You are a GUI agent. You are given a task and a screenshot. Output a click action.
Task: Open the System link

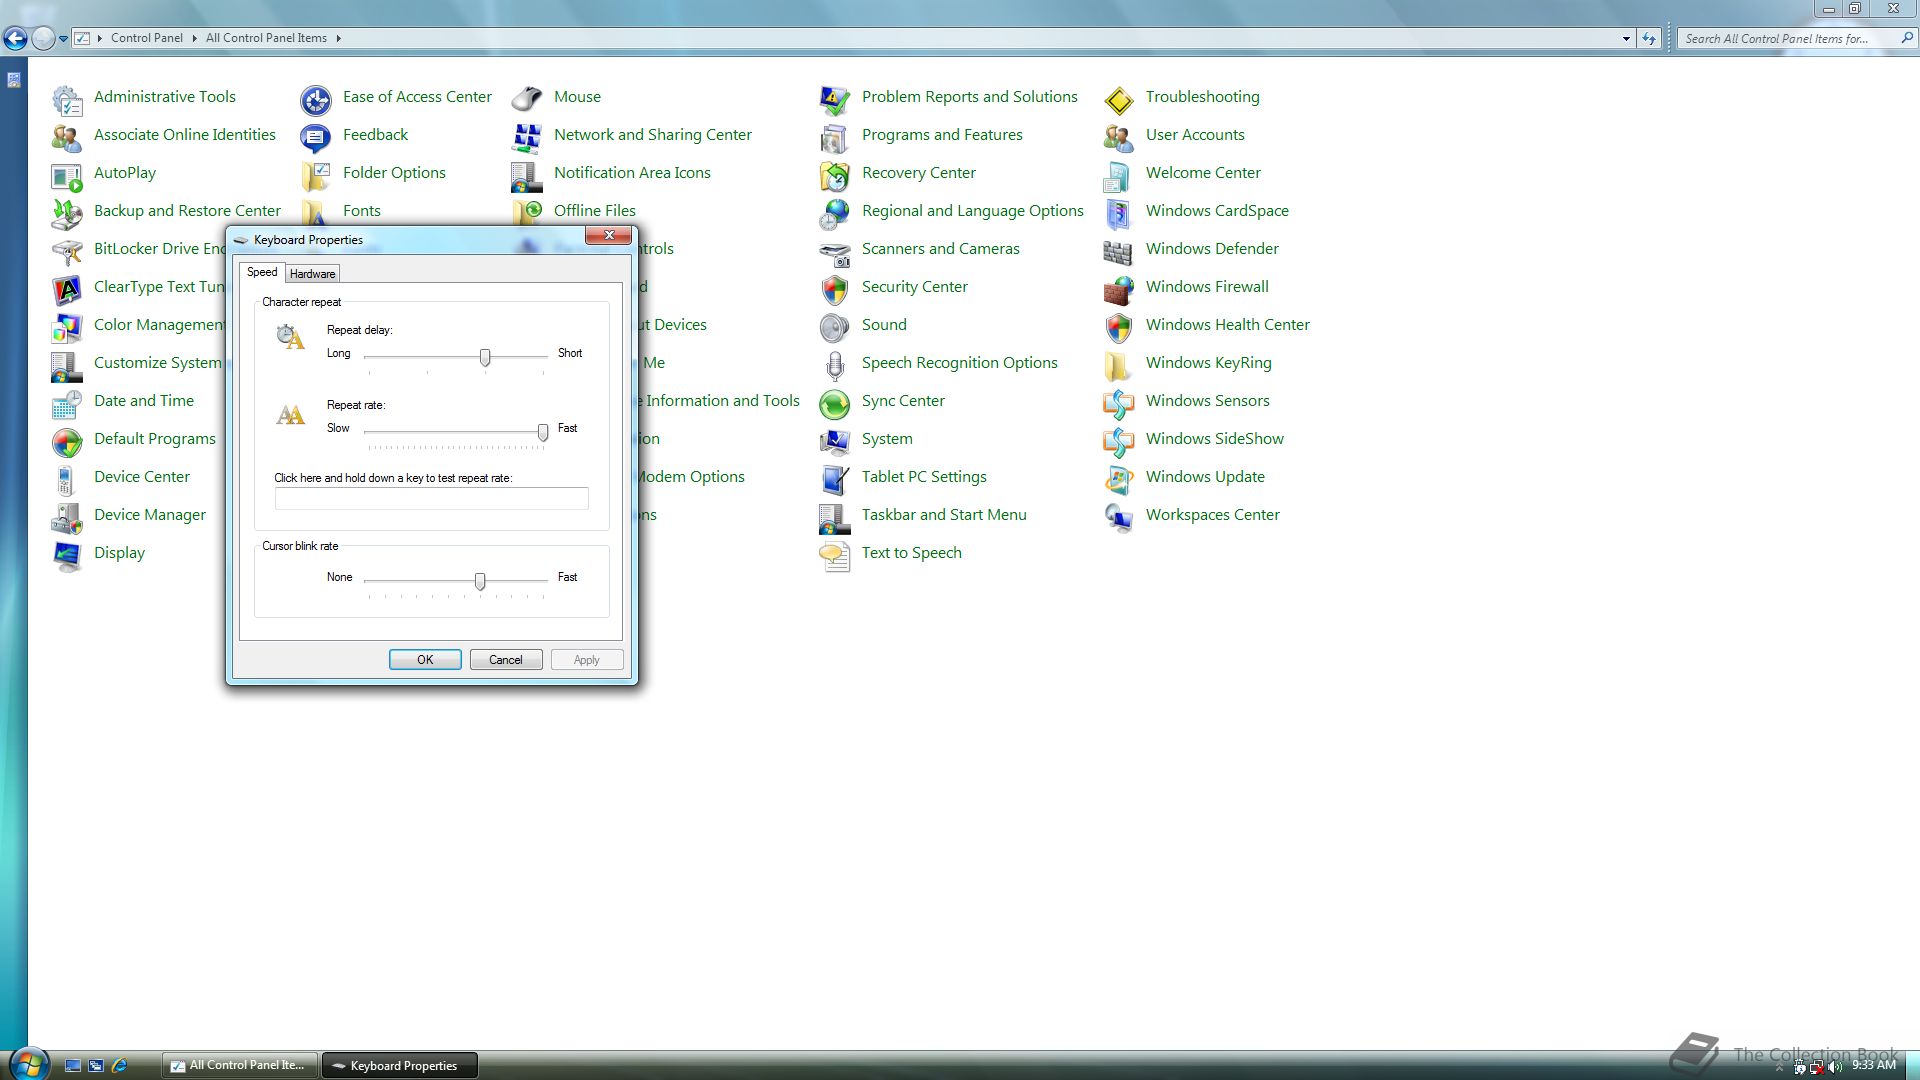coord(887,439)
